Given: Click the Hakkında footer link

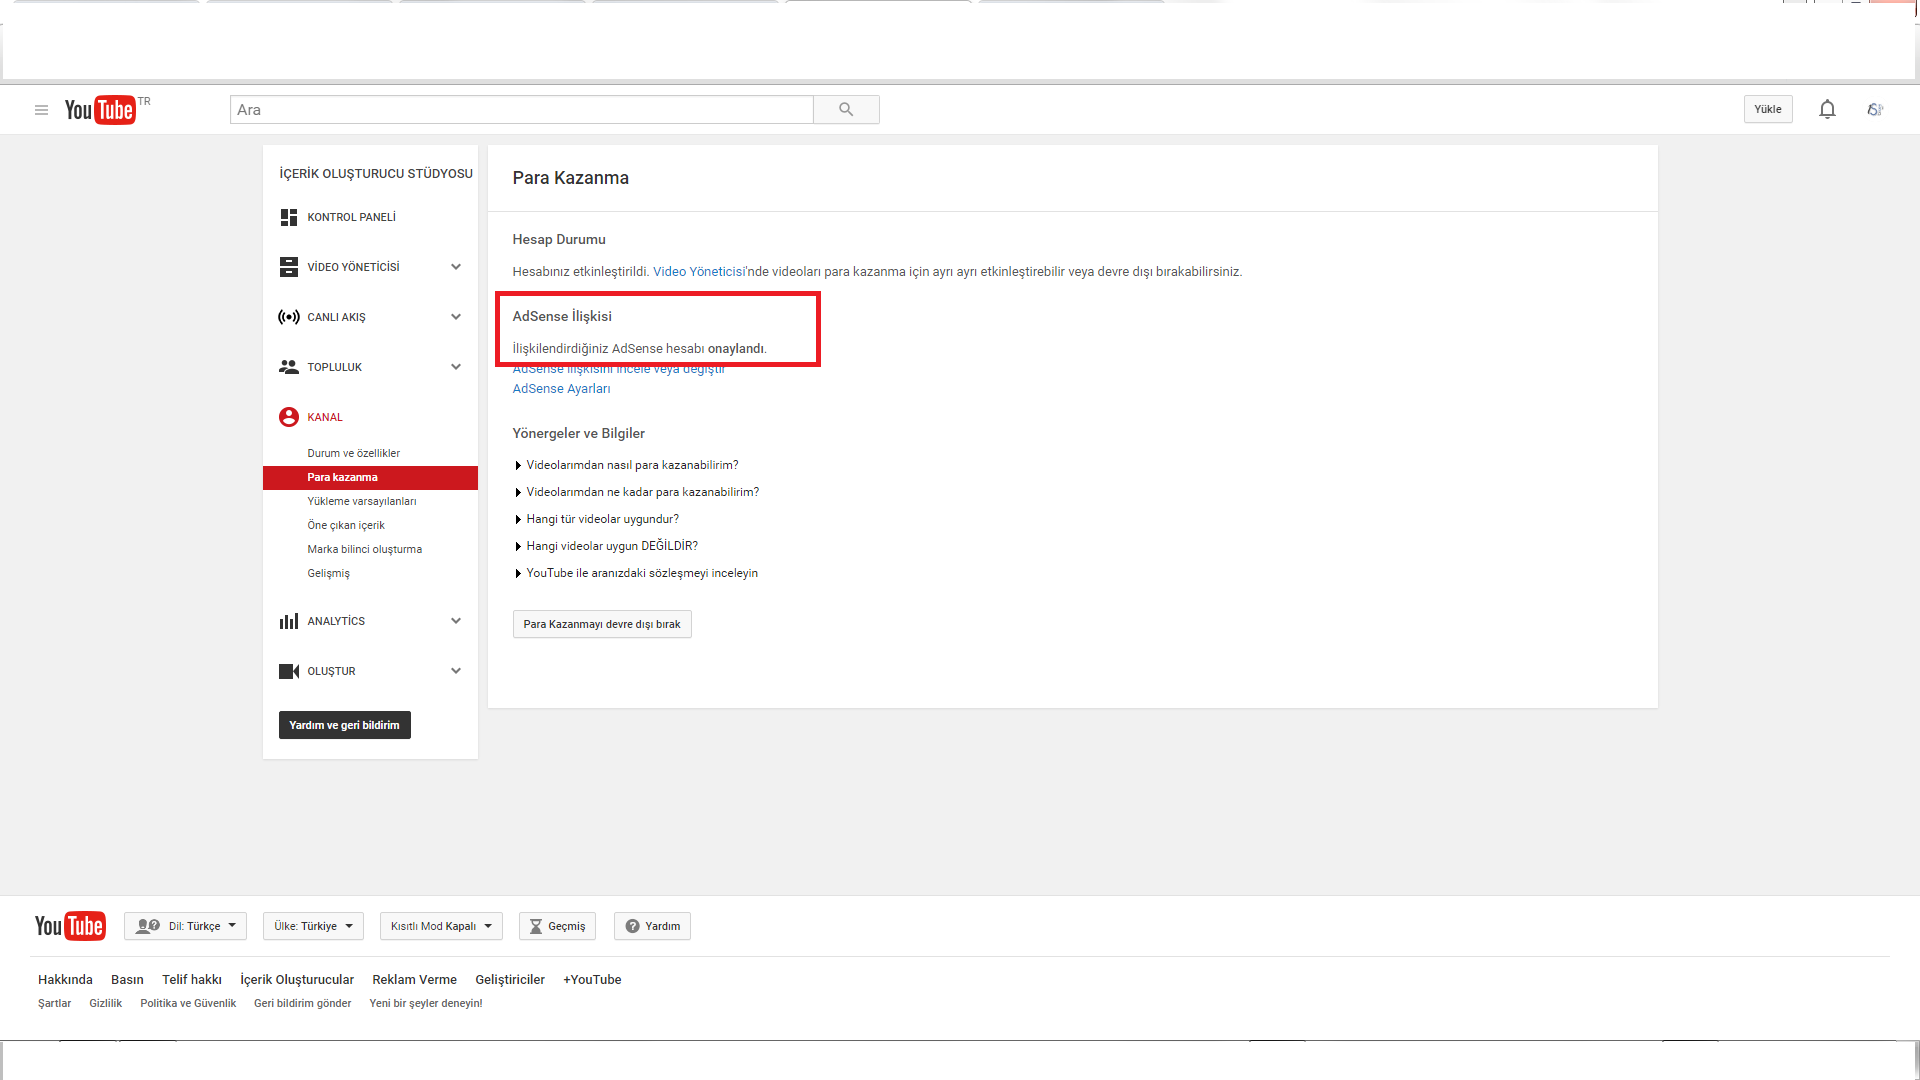Looking at the screenshot, I should [x=65, y=980].
